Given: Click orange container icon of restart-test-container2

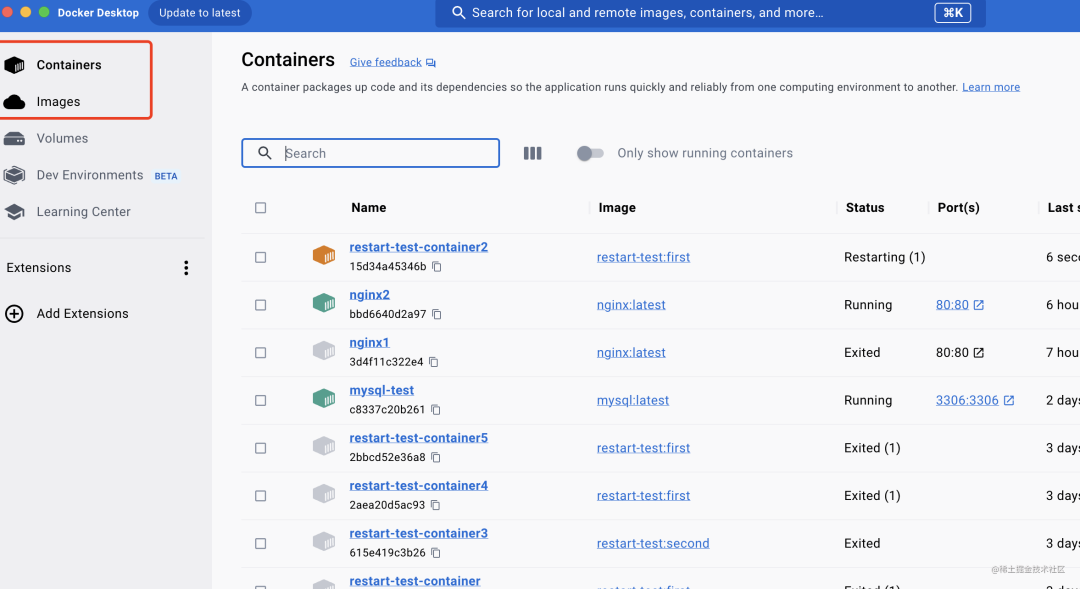Looking at the screenshot, I should (x=324, y=256).
